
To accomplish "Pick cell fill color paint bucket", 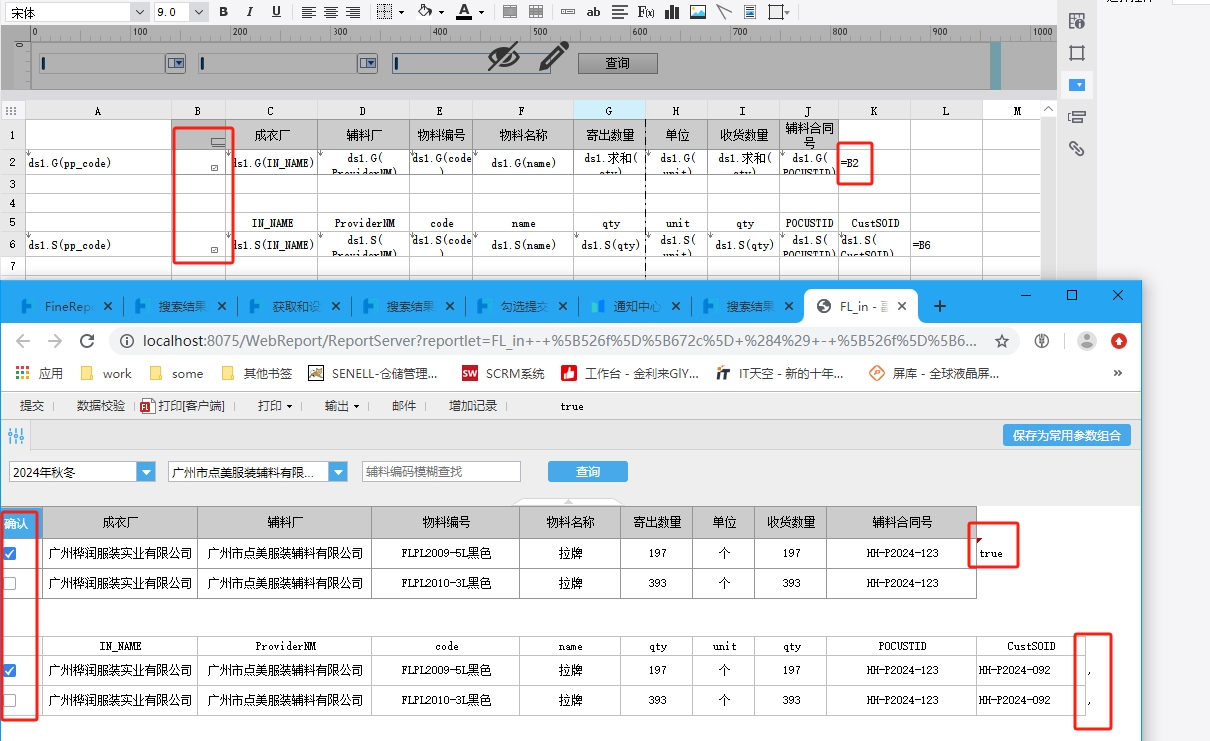I will click(425, 12).
